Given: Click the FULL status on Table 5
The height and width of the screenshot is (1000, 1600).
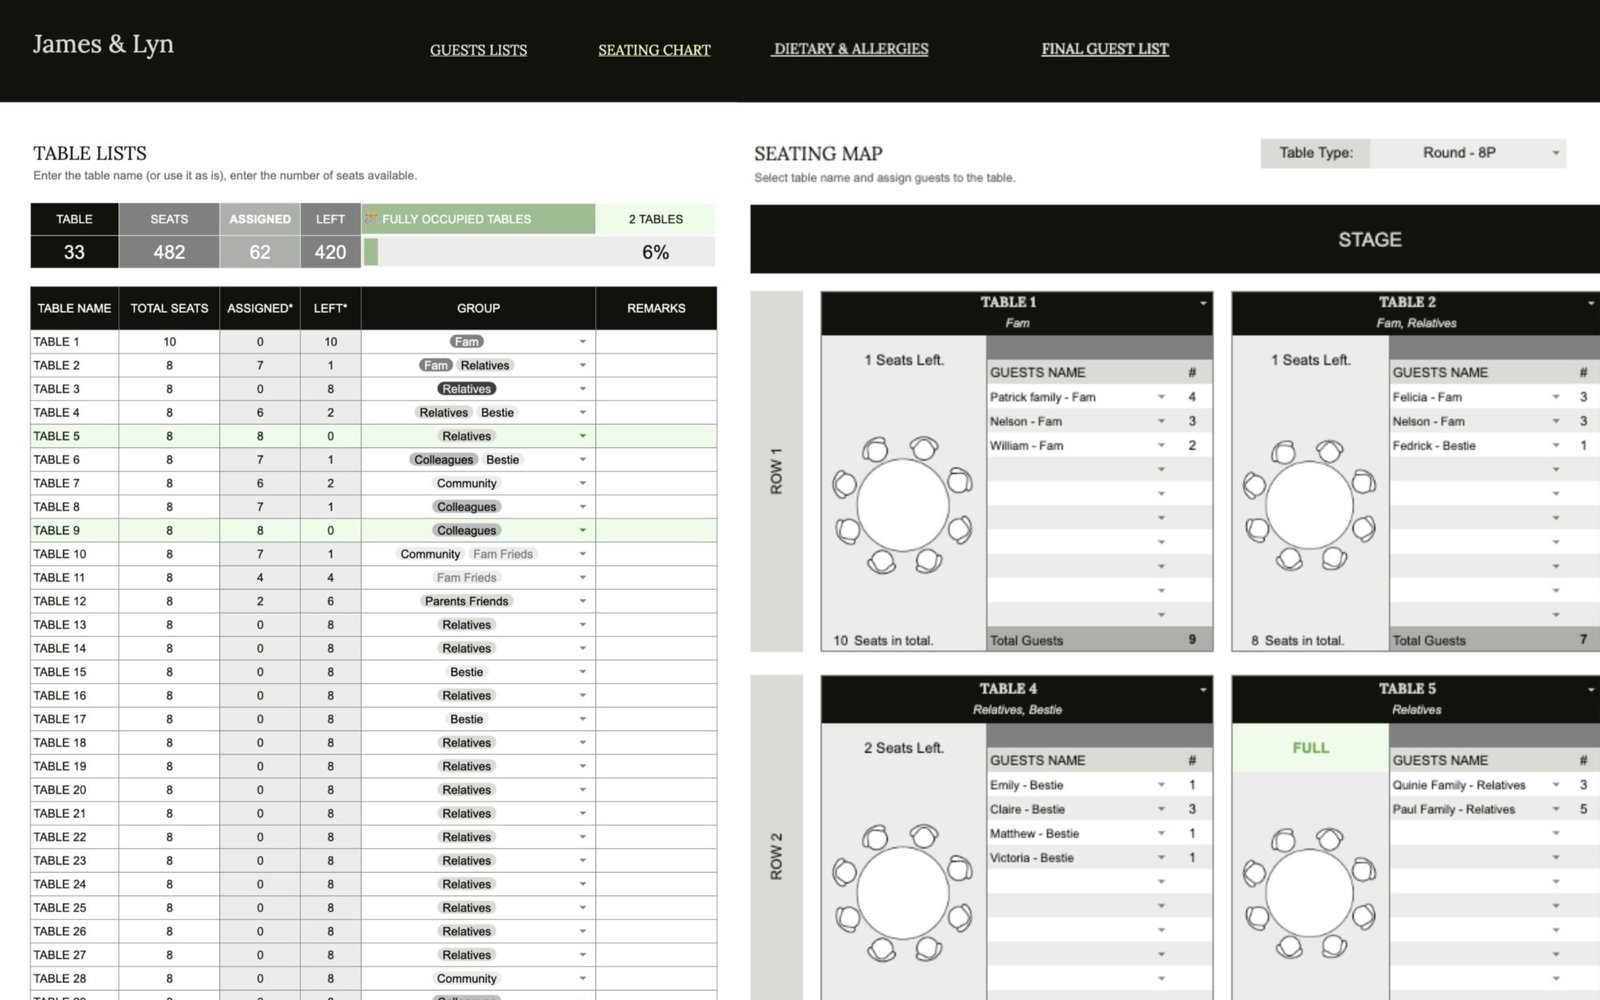Looking at the screenshot, I should (1310, 748).
